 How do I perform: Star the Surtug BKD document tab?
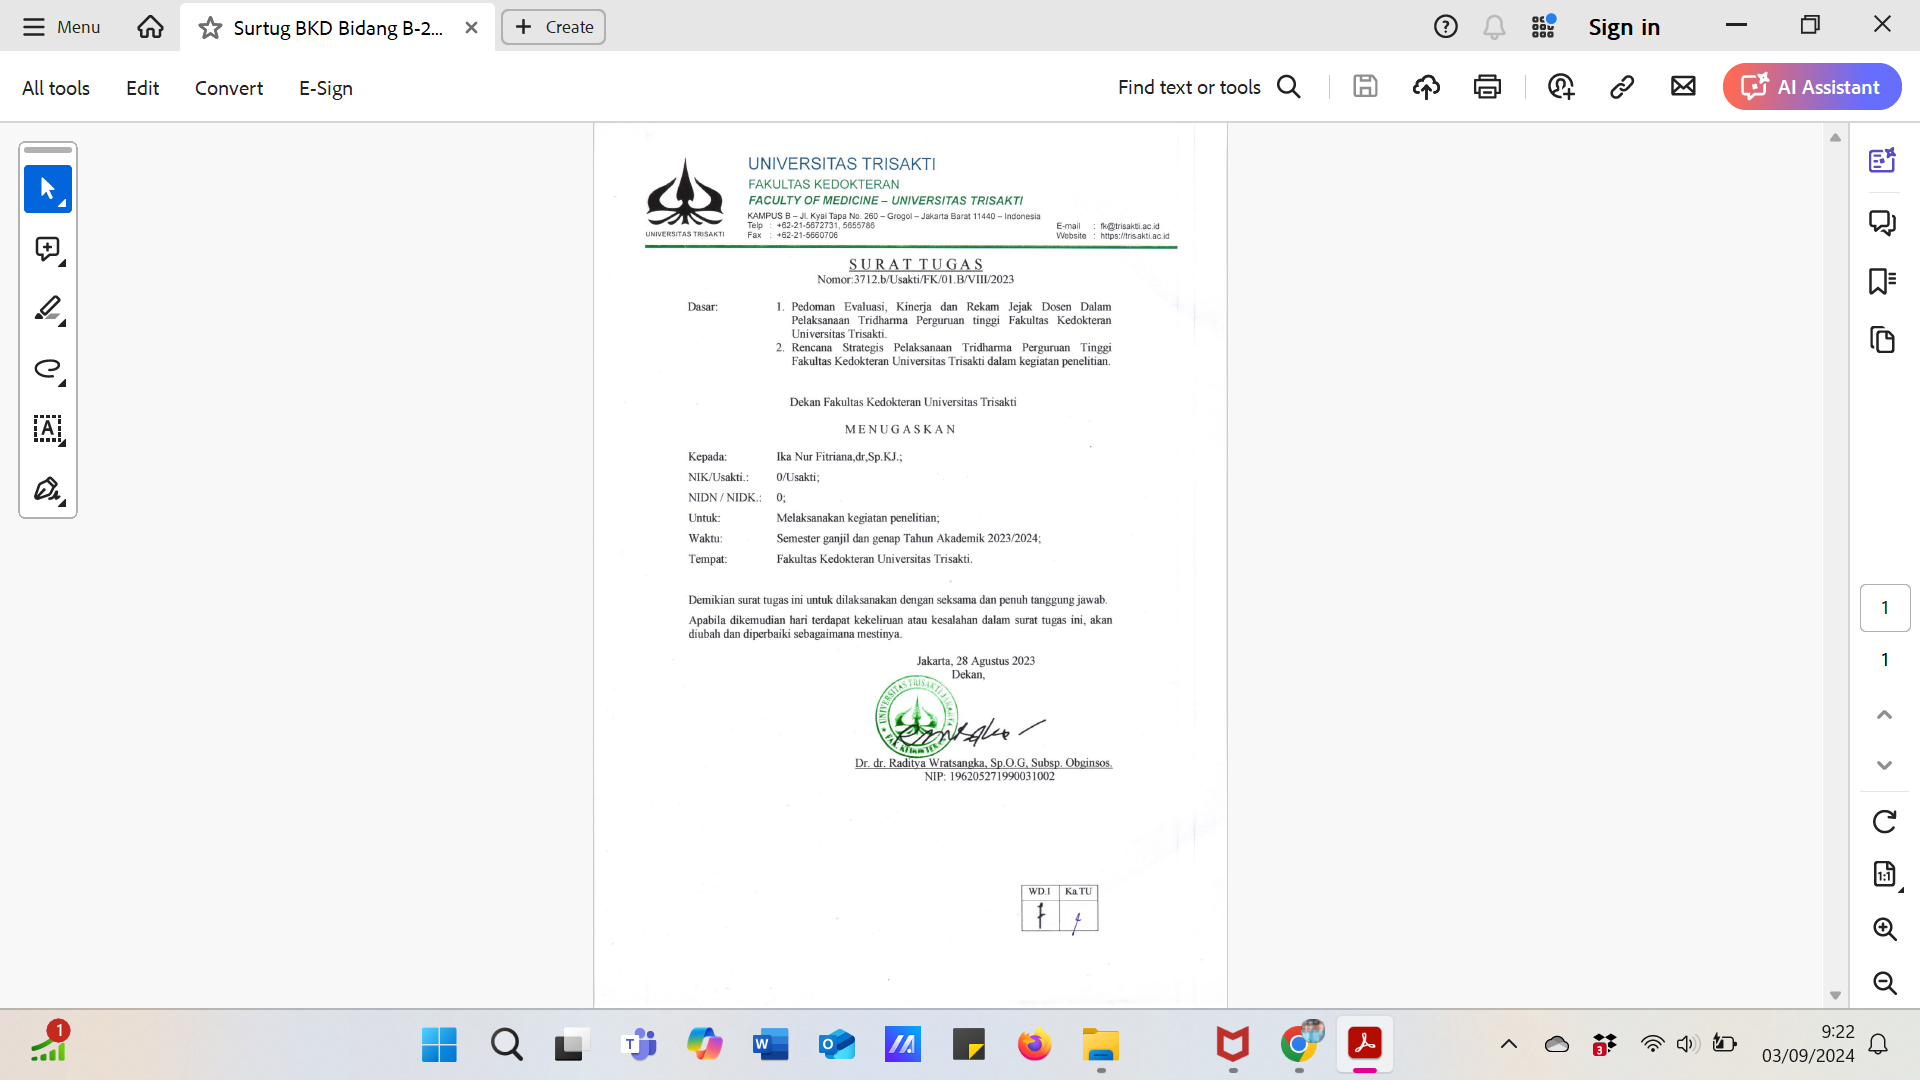pyautogui.click(x=210, y=28)
